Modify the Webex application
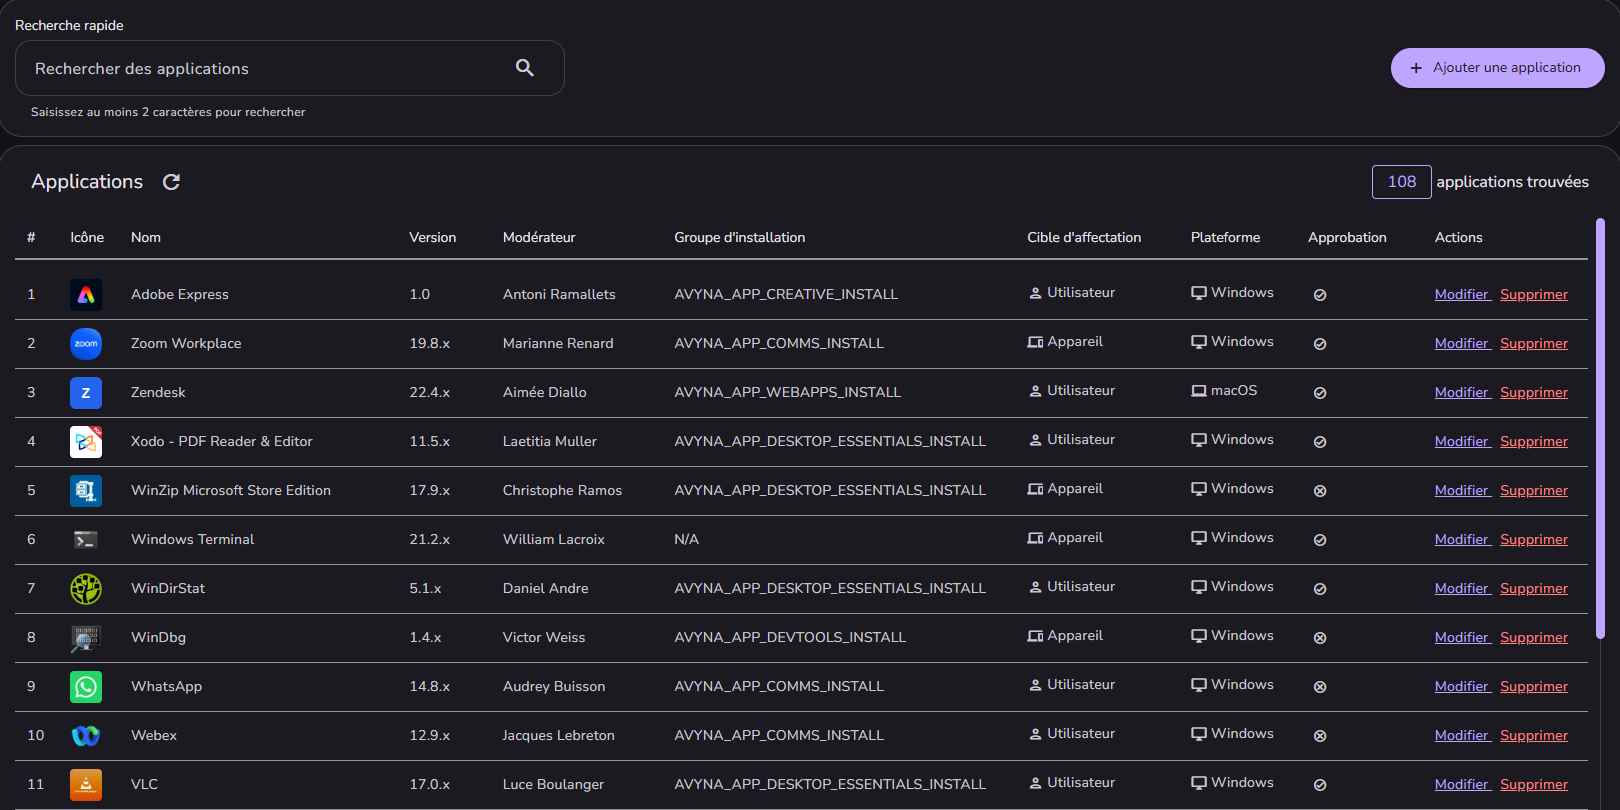Viewport: 1620px width, 810px height. pos(1462,735)
